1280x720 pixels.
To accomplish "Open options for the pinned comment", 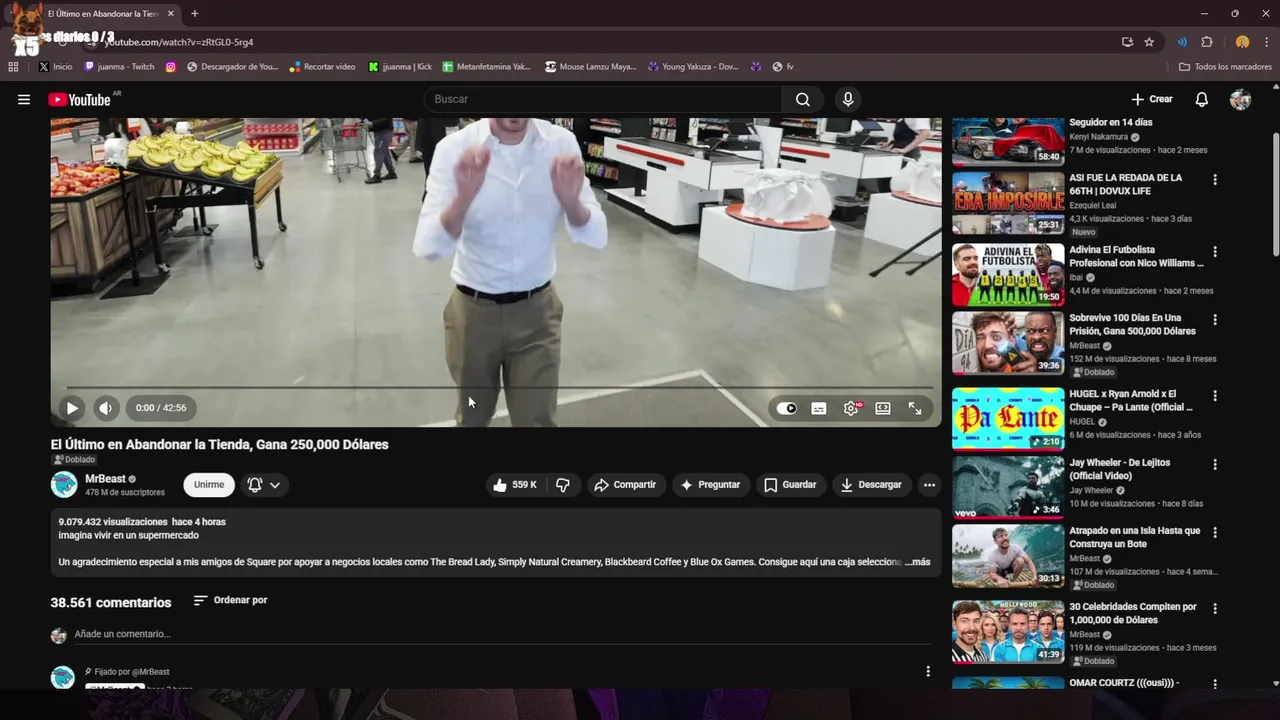I will point(928,672).
